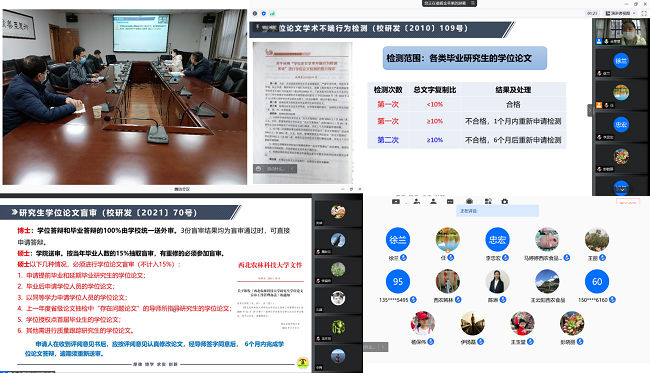Click the red end meeting button
The height and width of the screenshot is (373, 650).
coord(628,202)
